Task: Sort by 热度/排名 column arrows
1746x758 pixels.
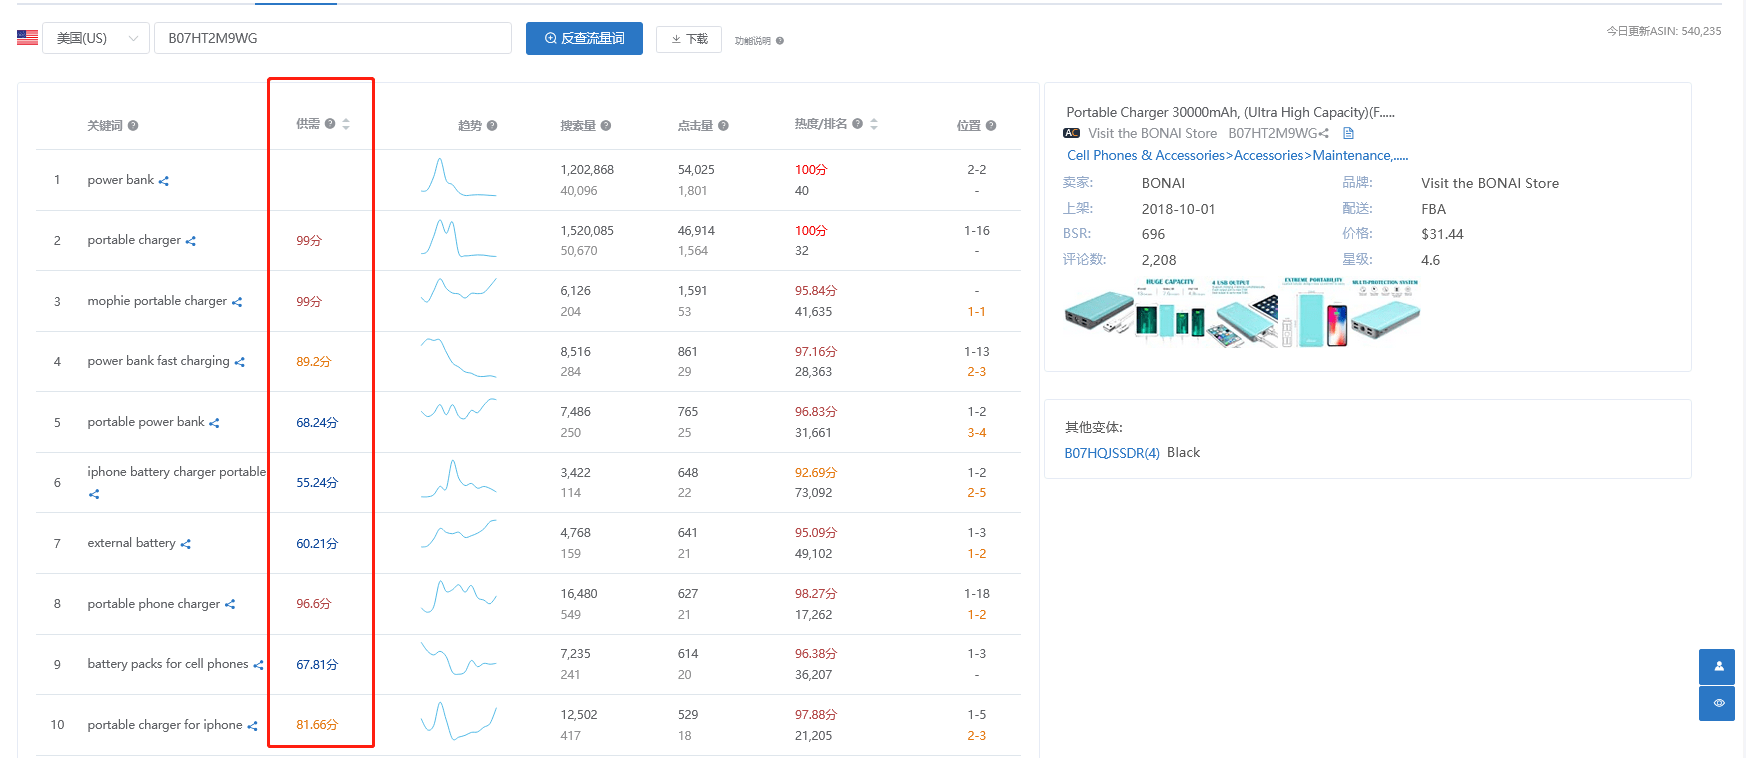Action: click(874, 124)
